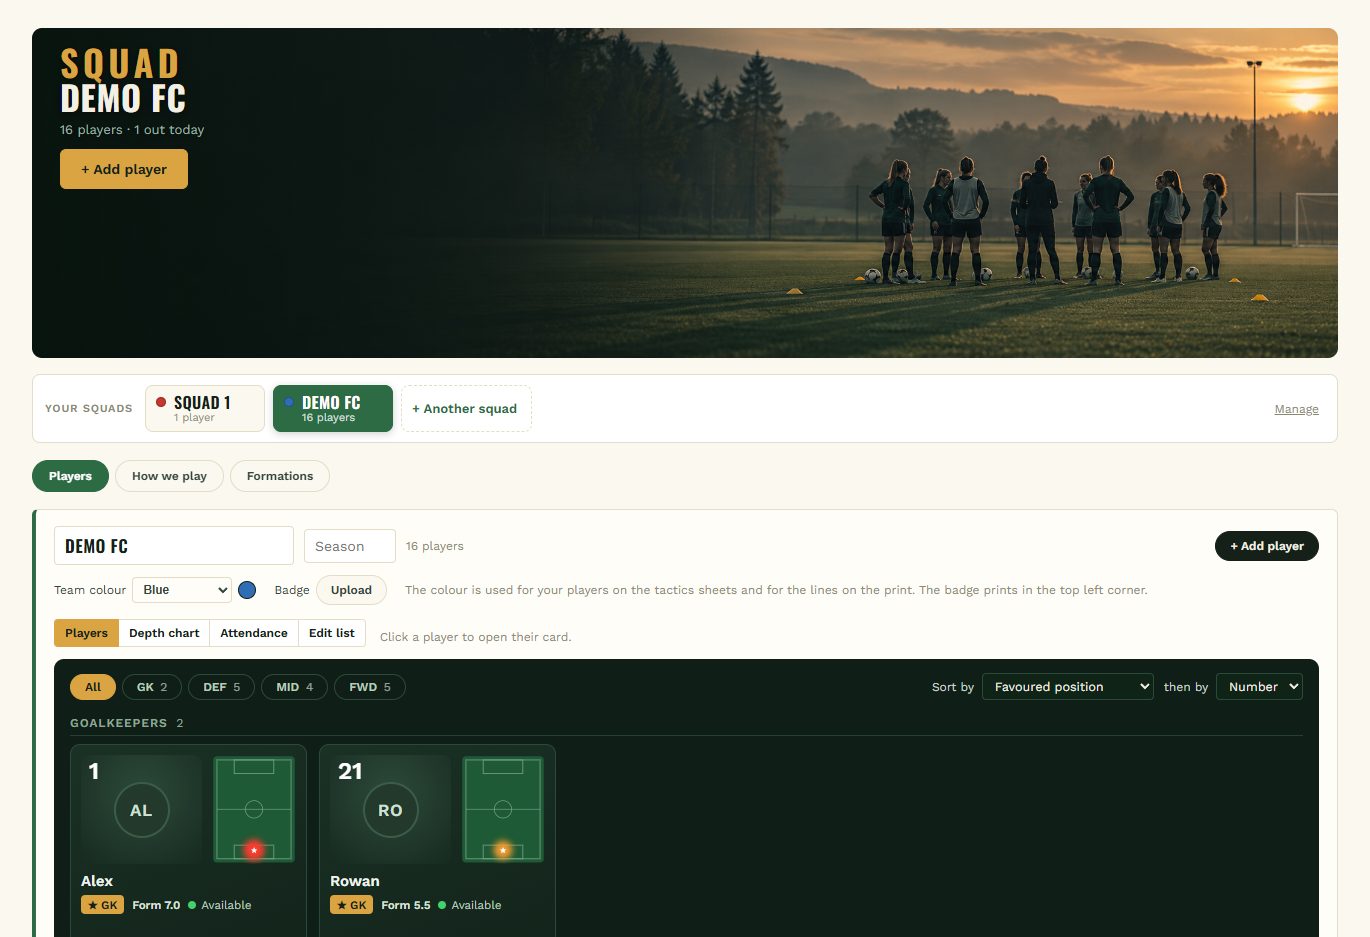1370x937 pixels.
Task: Open the Manage squads link
Action: coord(1296,409)
